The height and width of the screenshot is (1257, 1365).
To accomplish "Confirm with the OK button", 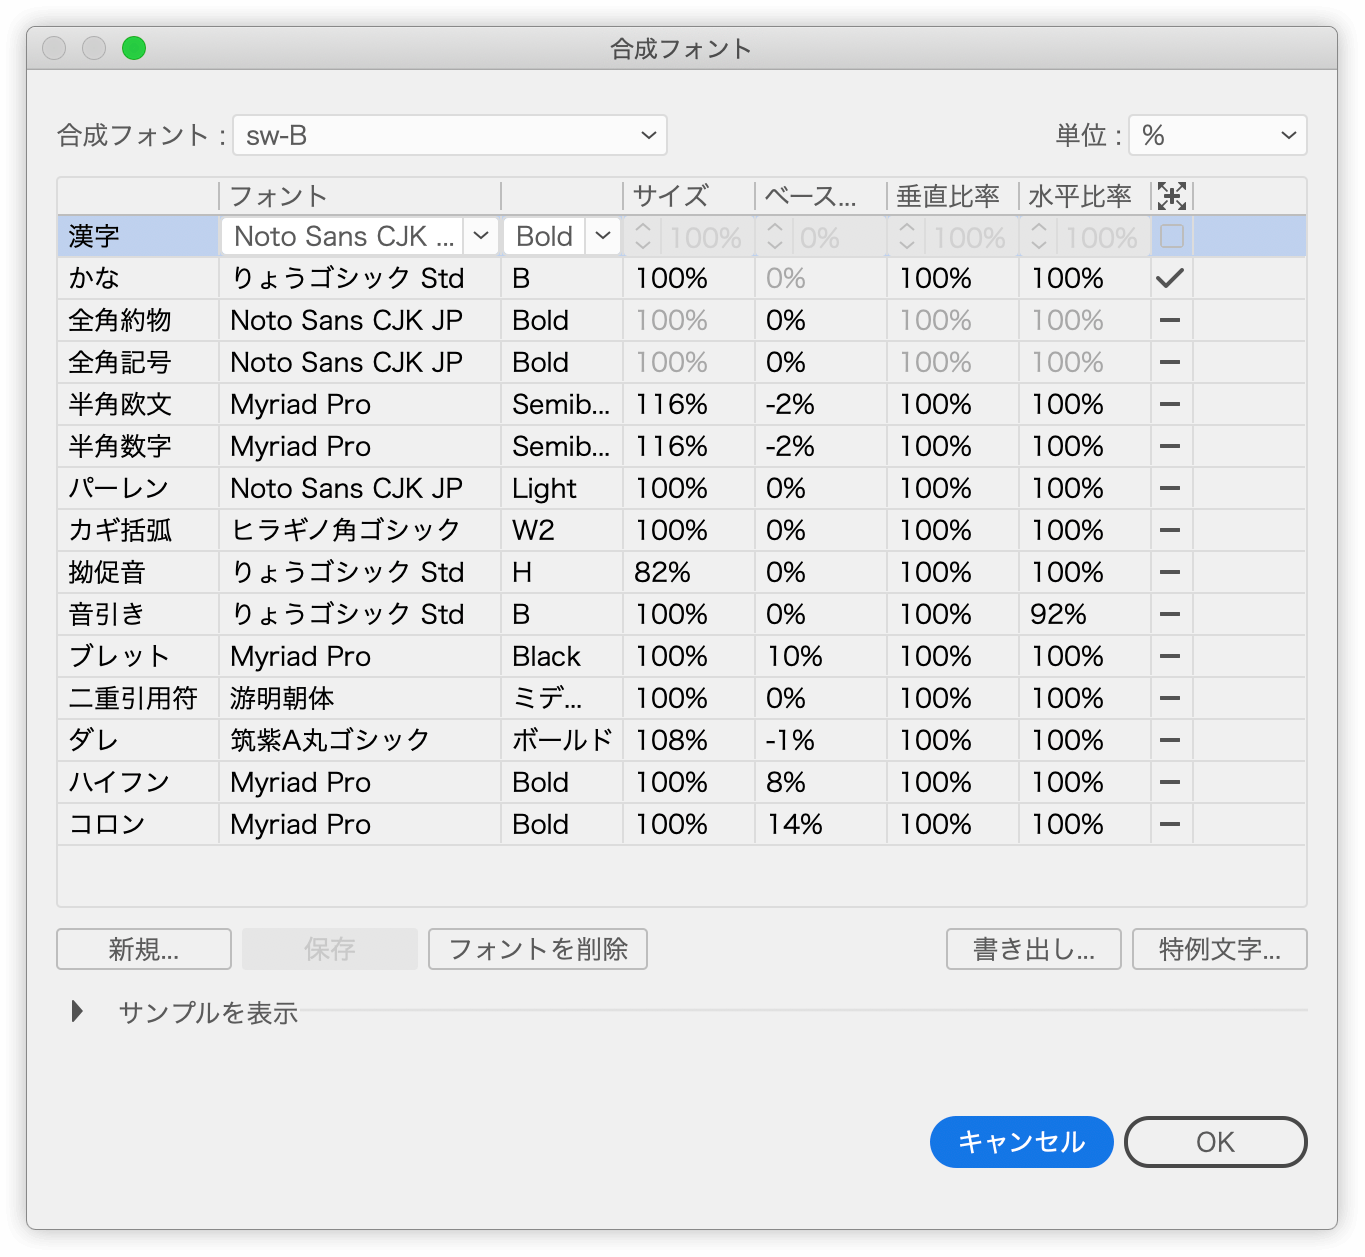I will coord(1216,1142).
